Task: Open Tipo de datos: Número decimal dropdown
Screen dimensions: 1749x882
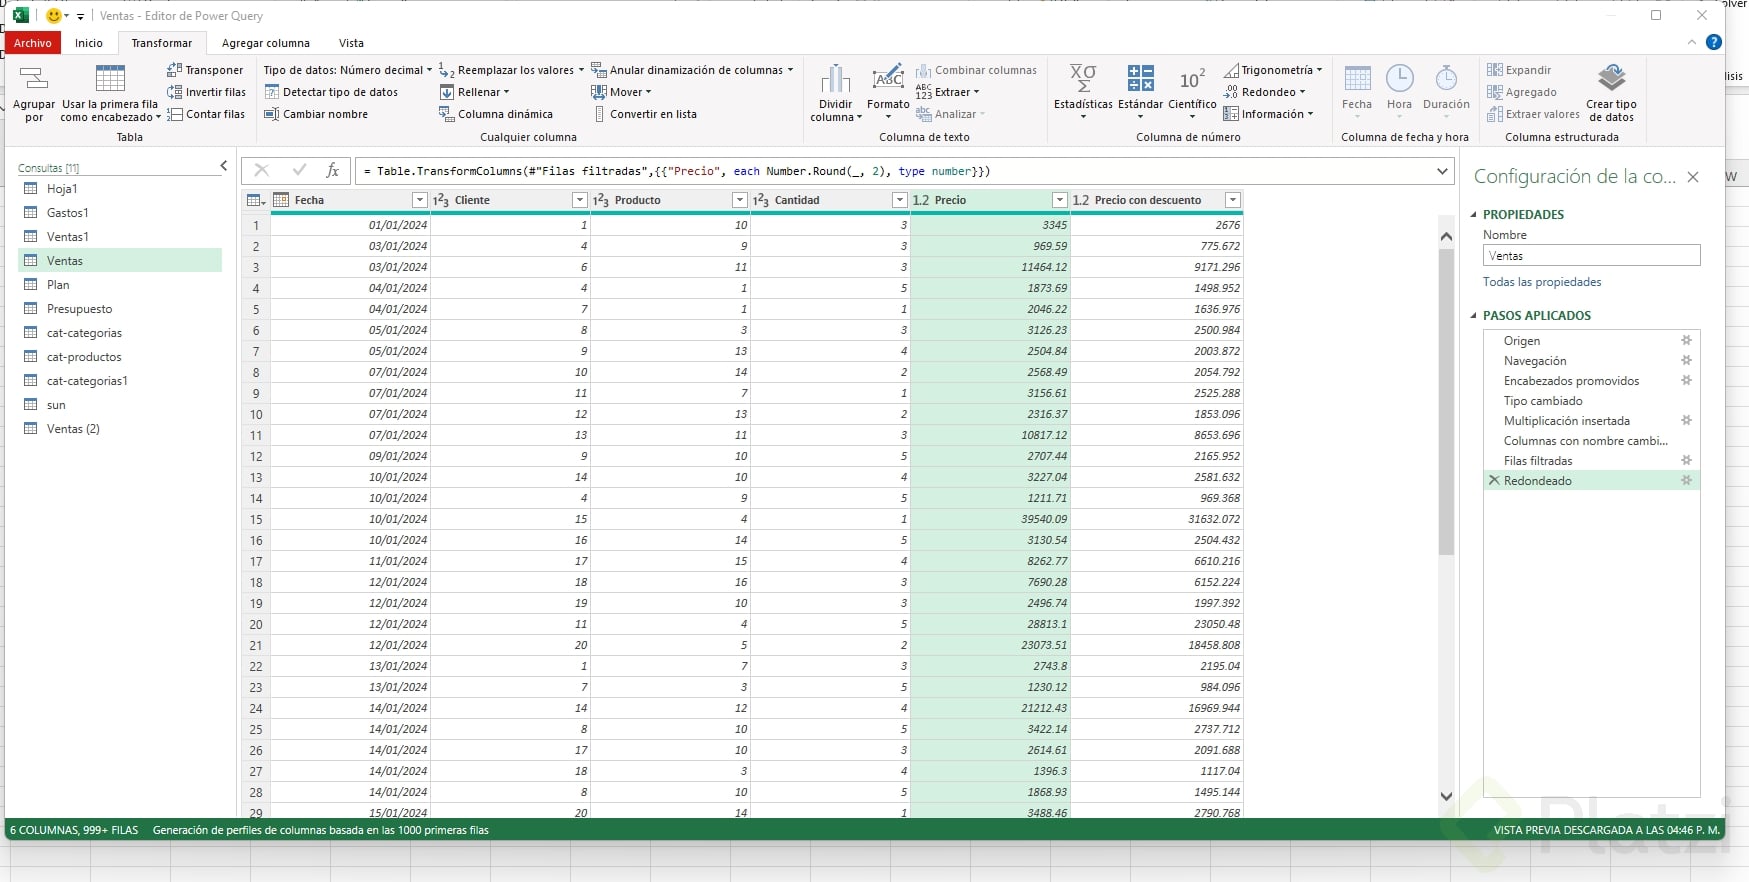Action: [x=348, y=70]
